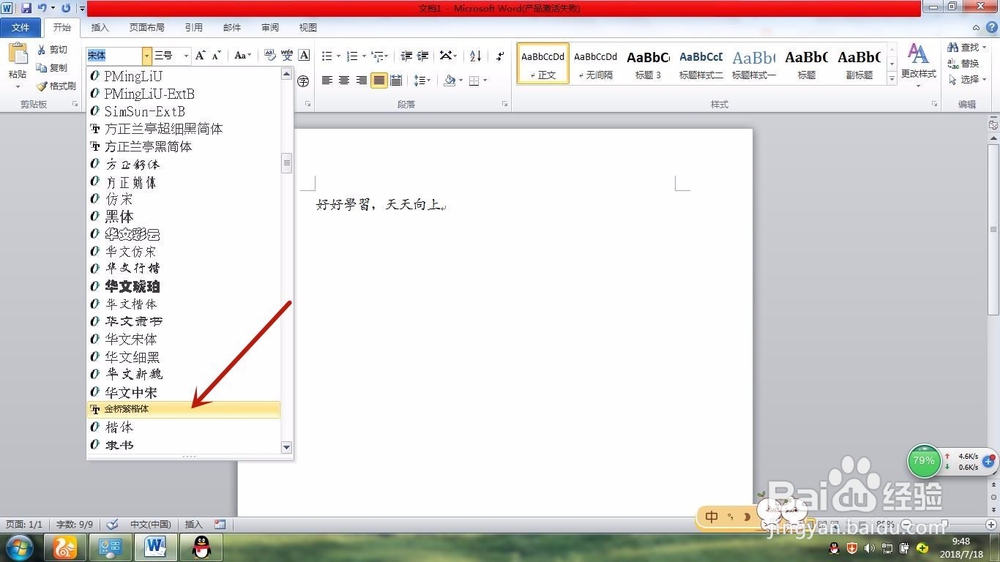Toggle Distributed alignment for the paragraph
The image size is (1000, 562).
pyautogui.click(x=396, y=80)
